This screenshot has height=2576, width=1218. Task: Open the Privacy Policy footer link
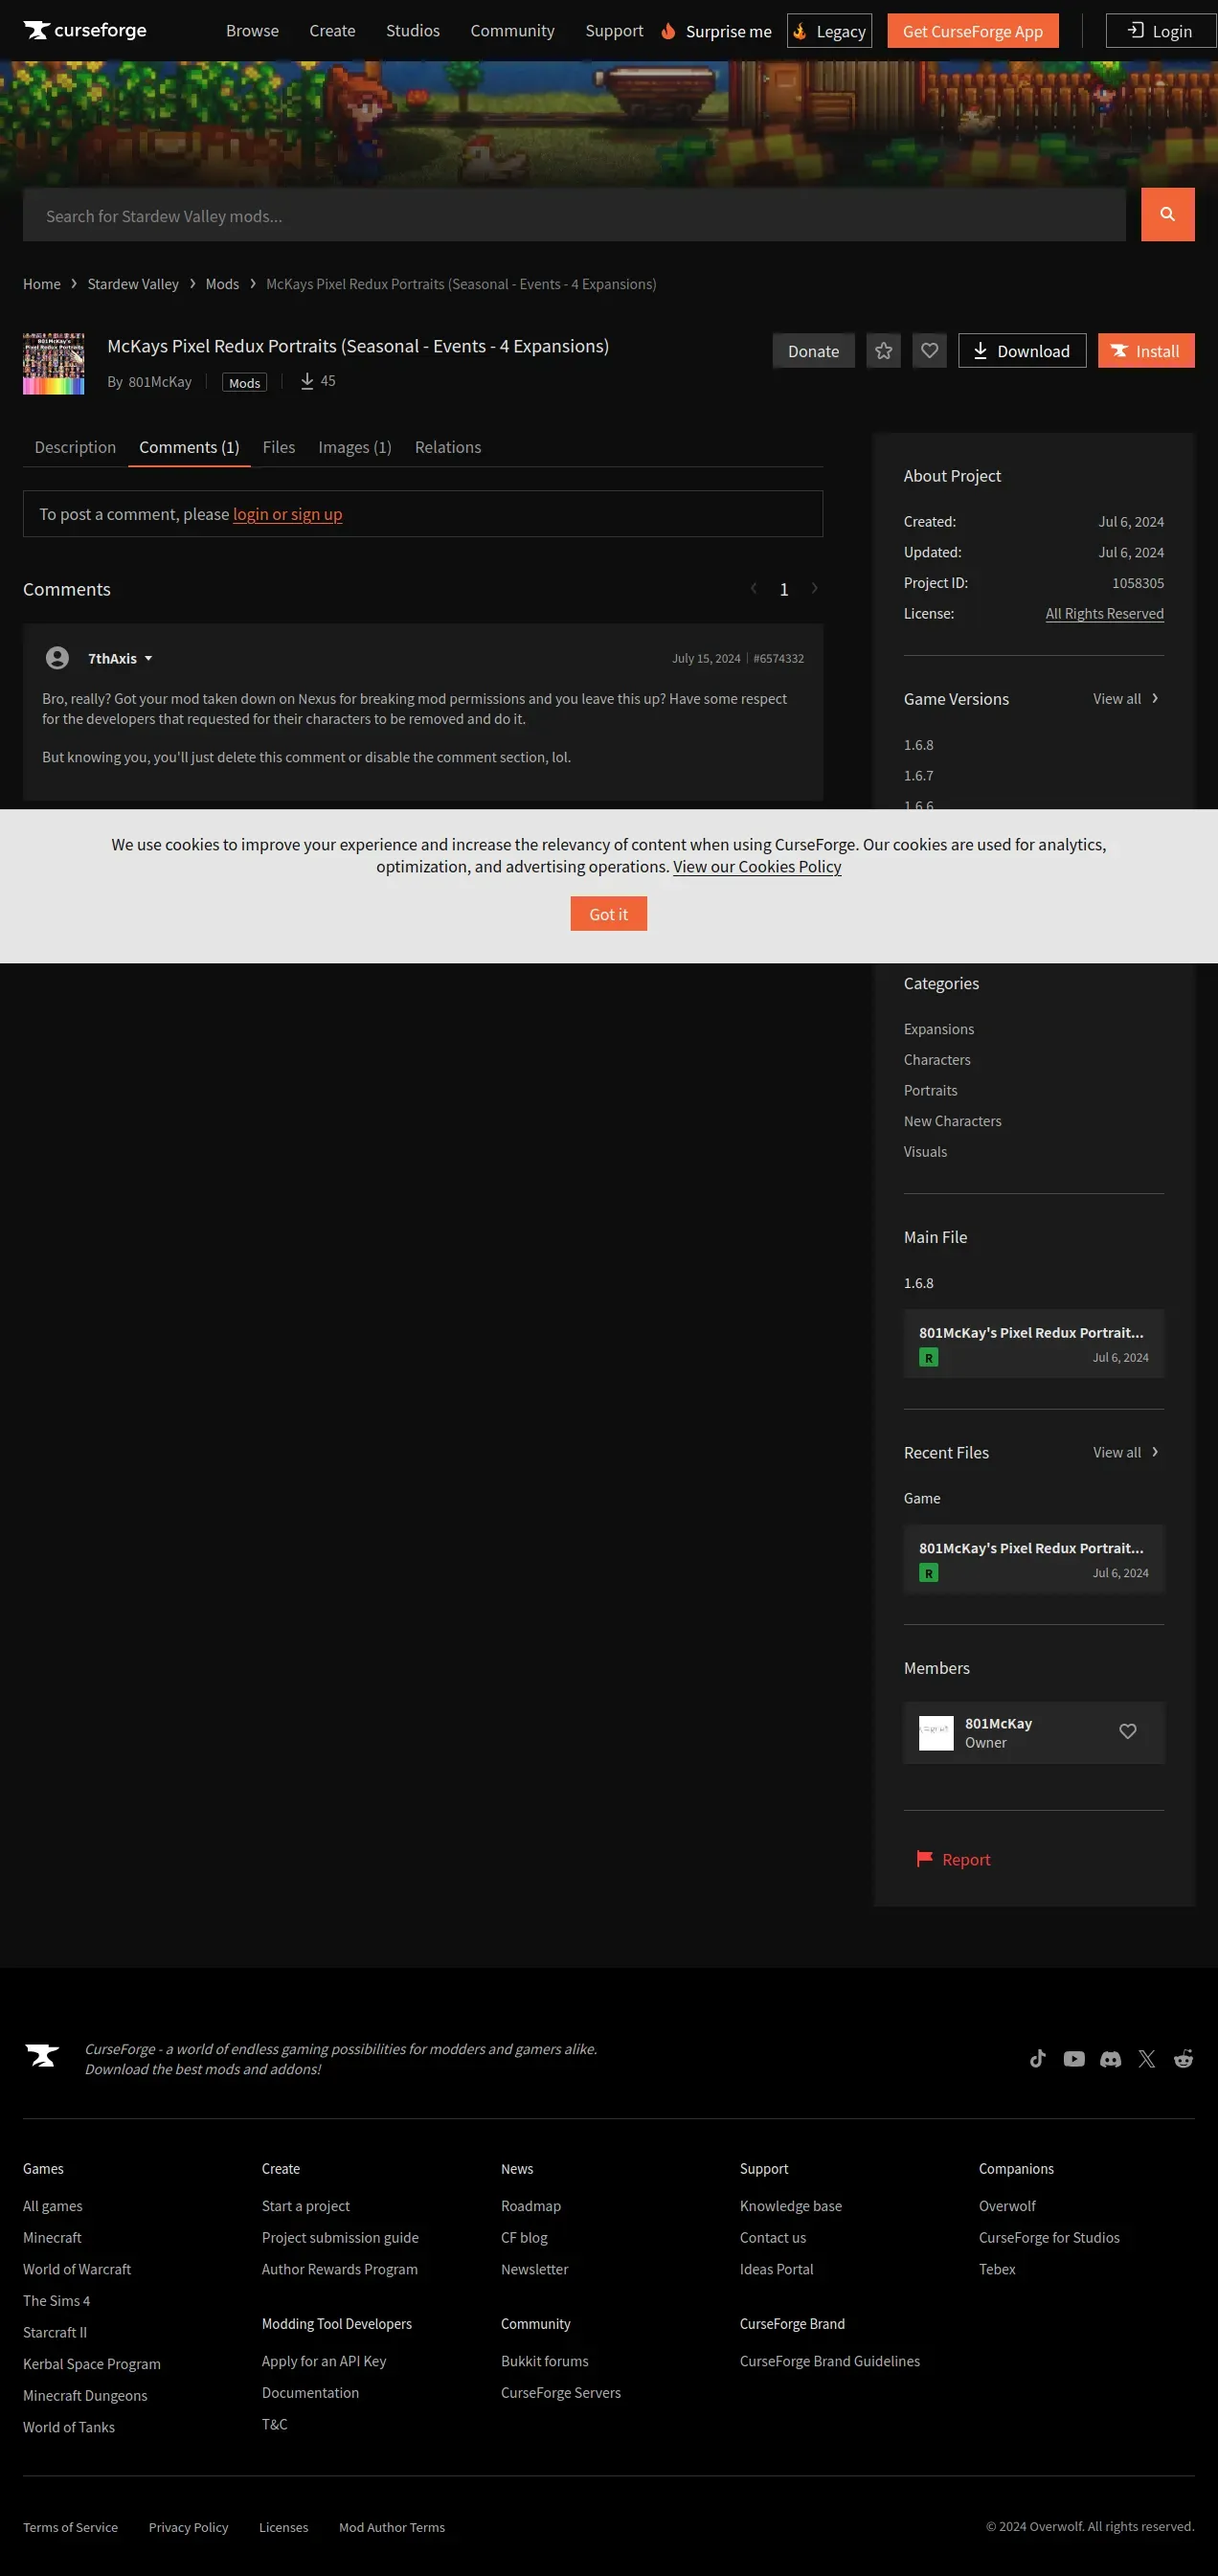coord(188,2528)
